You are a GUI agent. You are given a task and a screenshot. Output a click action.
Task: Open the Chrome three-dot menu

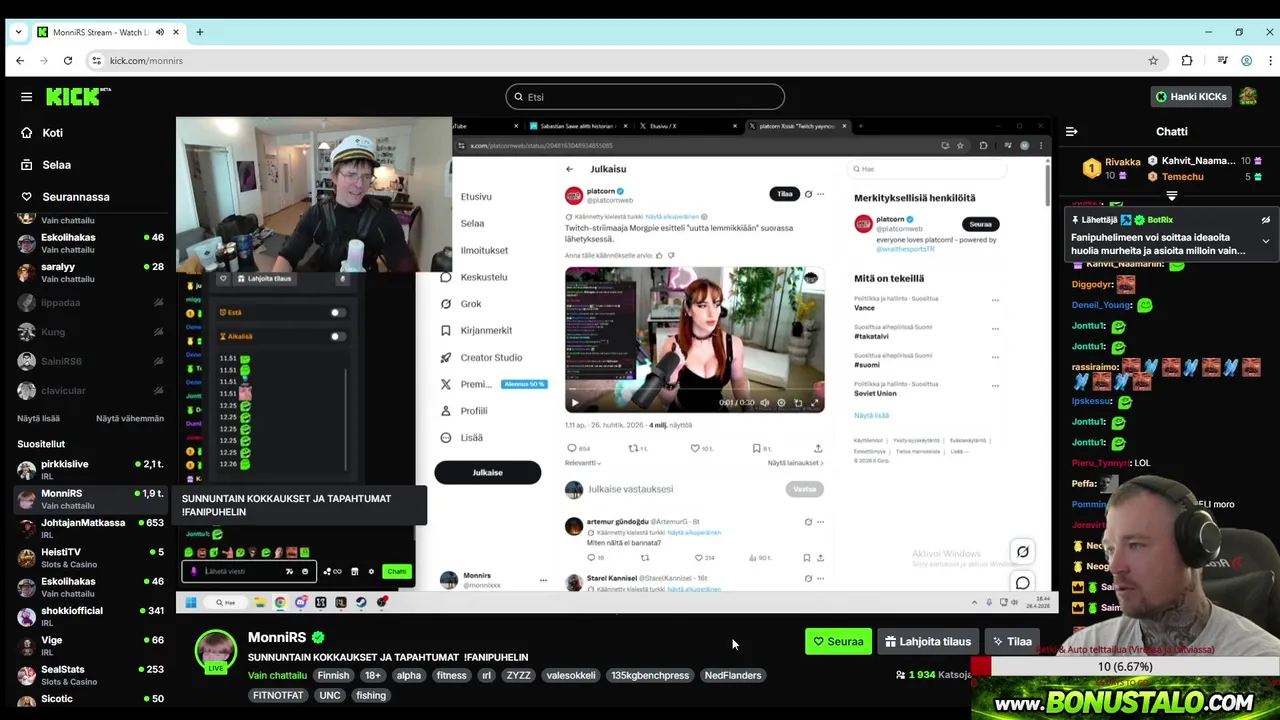pos(1269,61)
